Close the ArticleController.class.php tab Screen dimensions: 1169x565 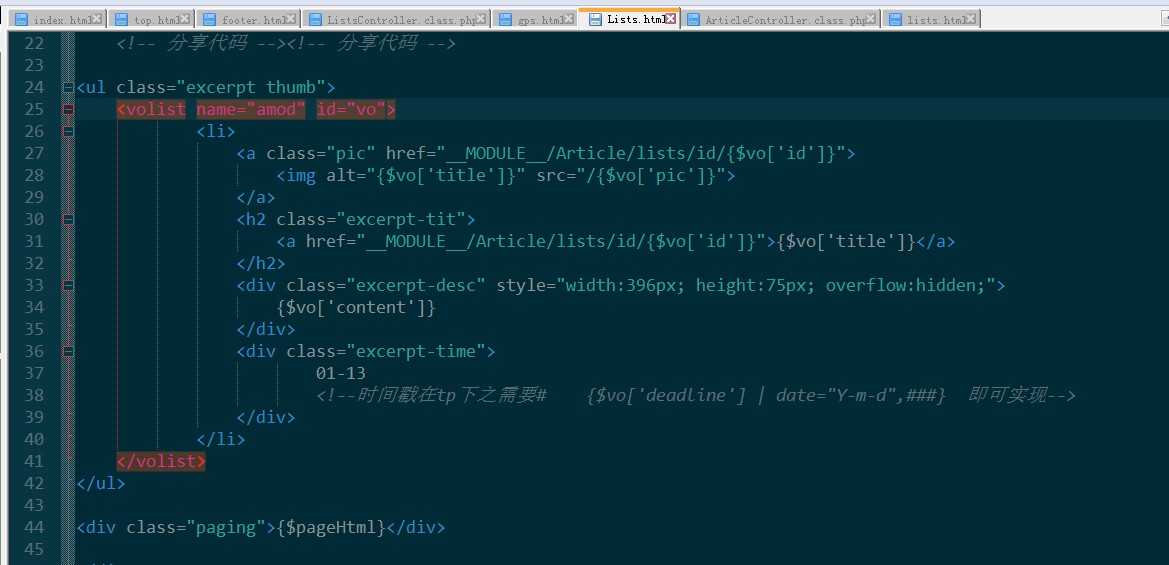point(872,19)
